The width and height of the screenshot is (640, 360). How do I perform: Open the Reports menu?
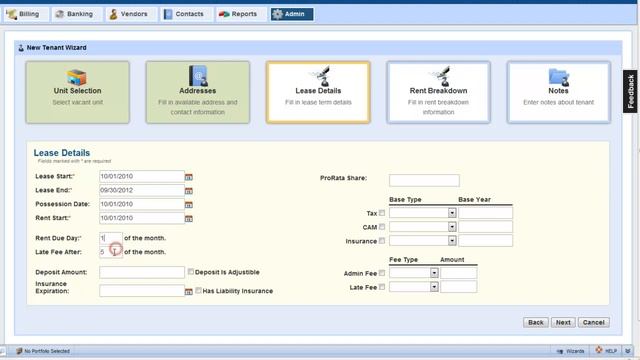(x=240, y=14)
